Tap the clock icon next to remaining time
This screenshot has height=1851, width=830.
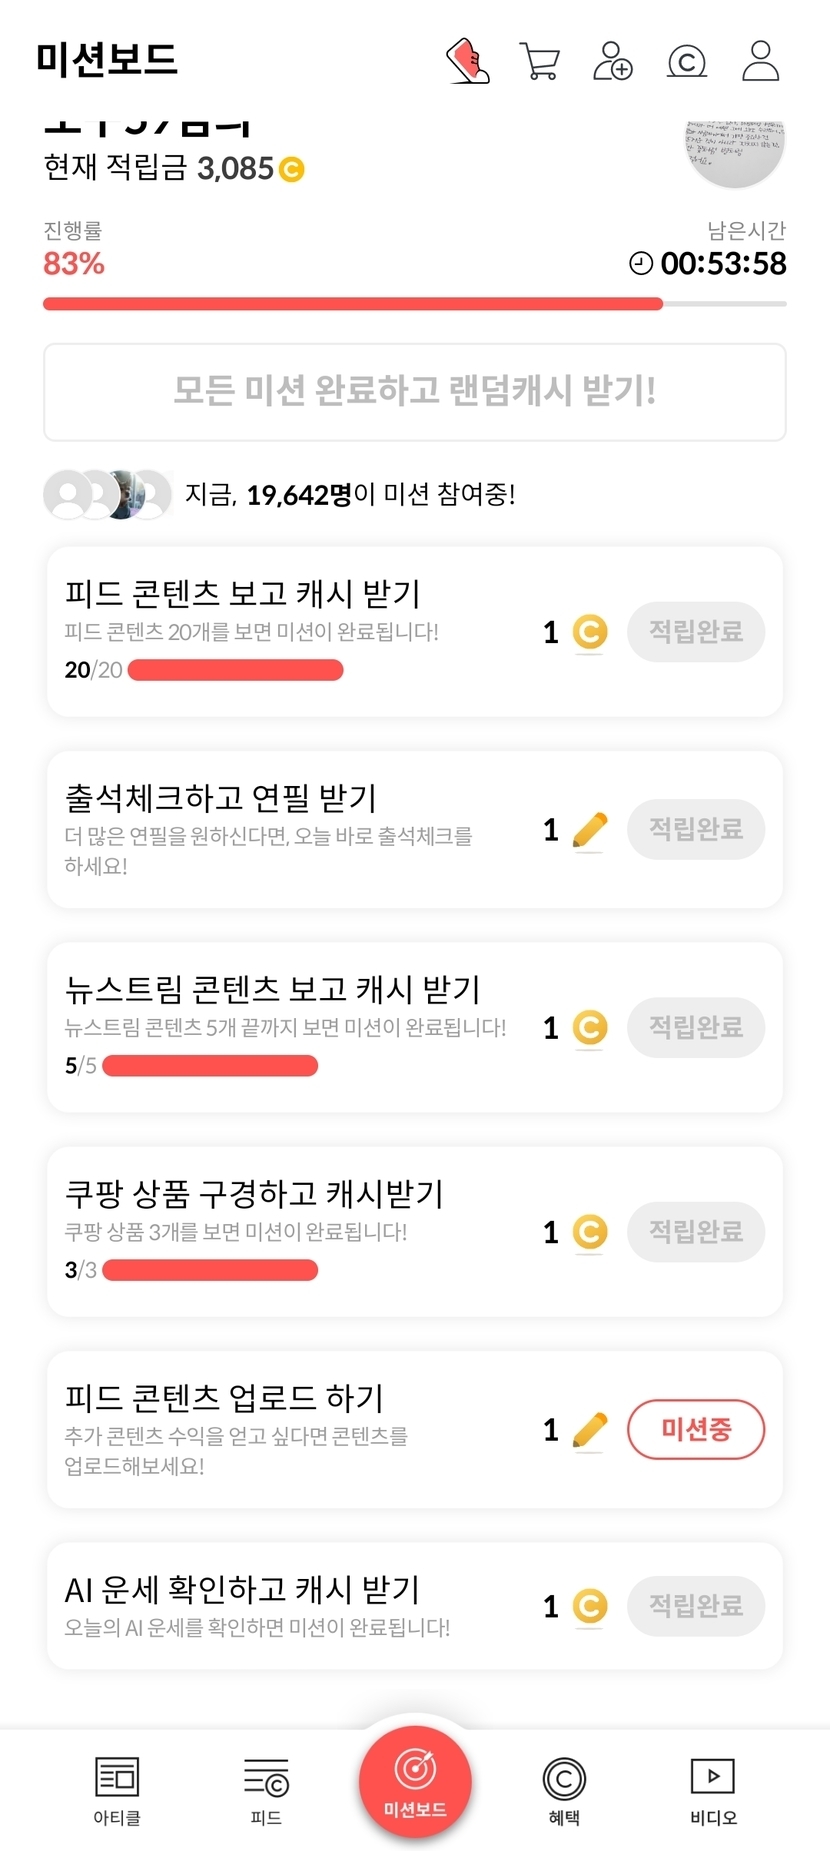pyautogui.click(x=640, y=264)
